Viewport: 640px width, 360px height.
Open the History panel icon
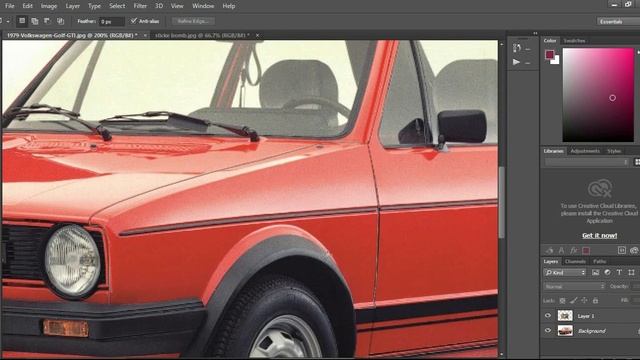pyautogui.click(x=517, y=48)
